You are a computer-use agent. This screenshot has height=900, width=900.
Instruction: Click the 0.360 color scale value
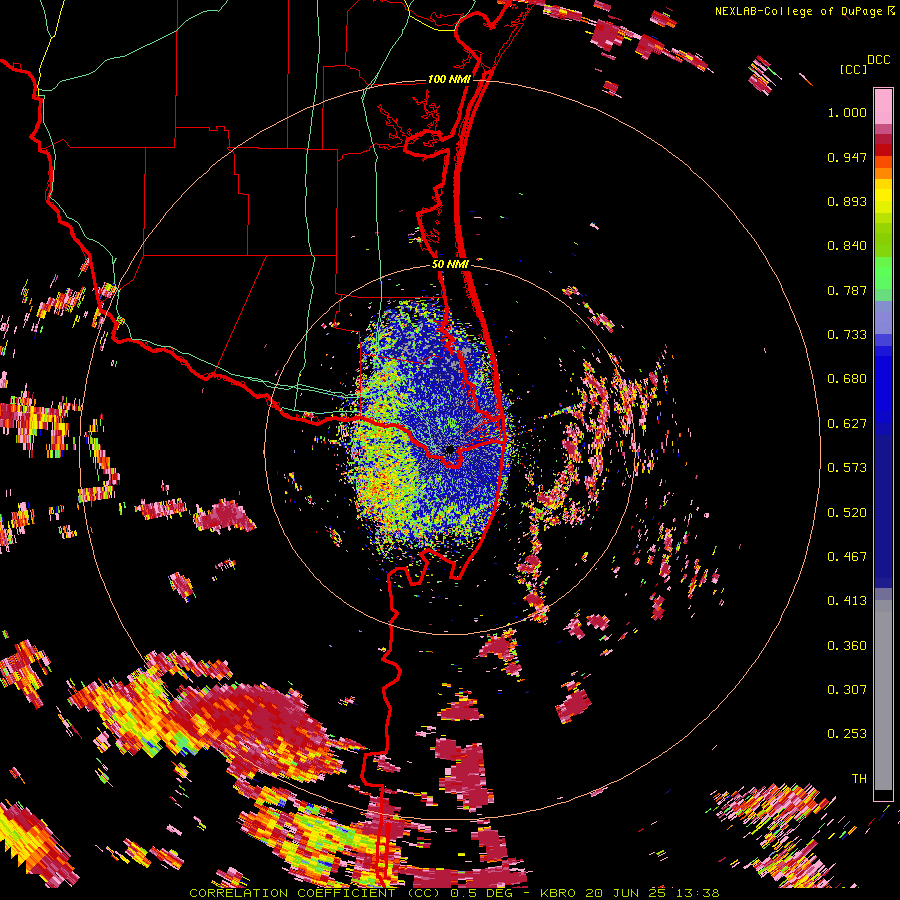847,646
